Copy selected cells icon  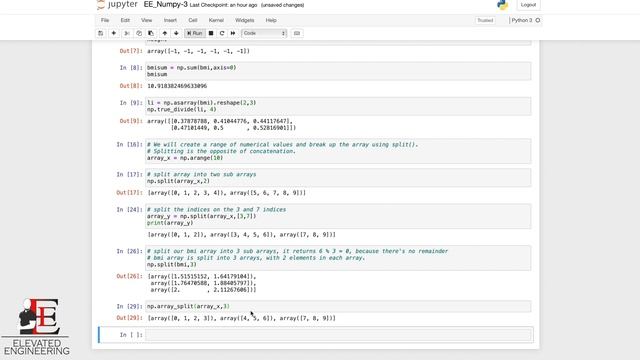(139, 33)
